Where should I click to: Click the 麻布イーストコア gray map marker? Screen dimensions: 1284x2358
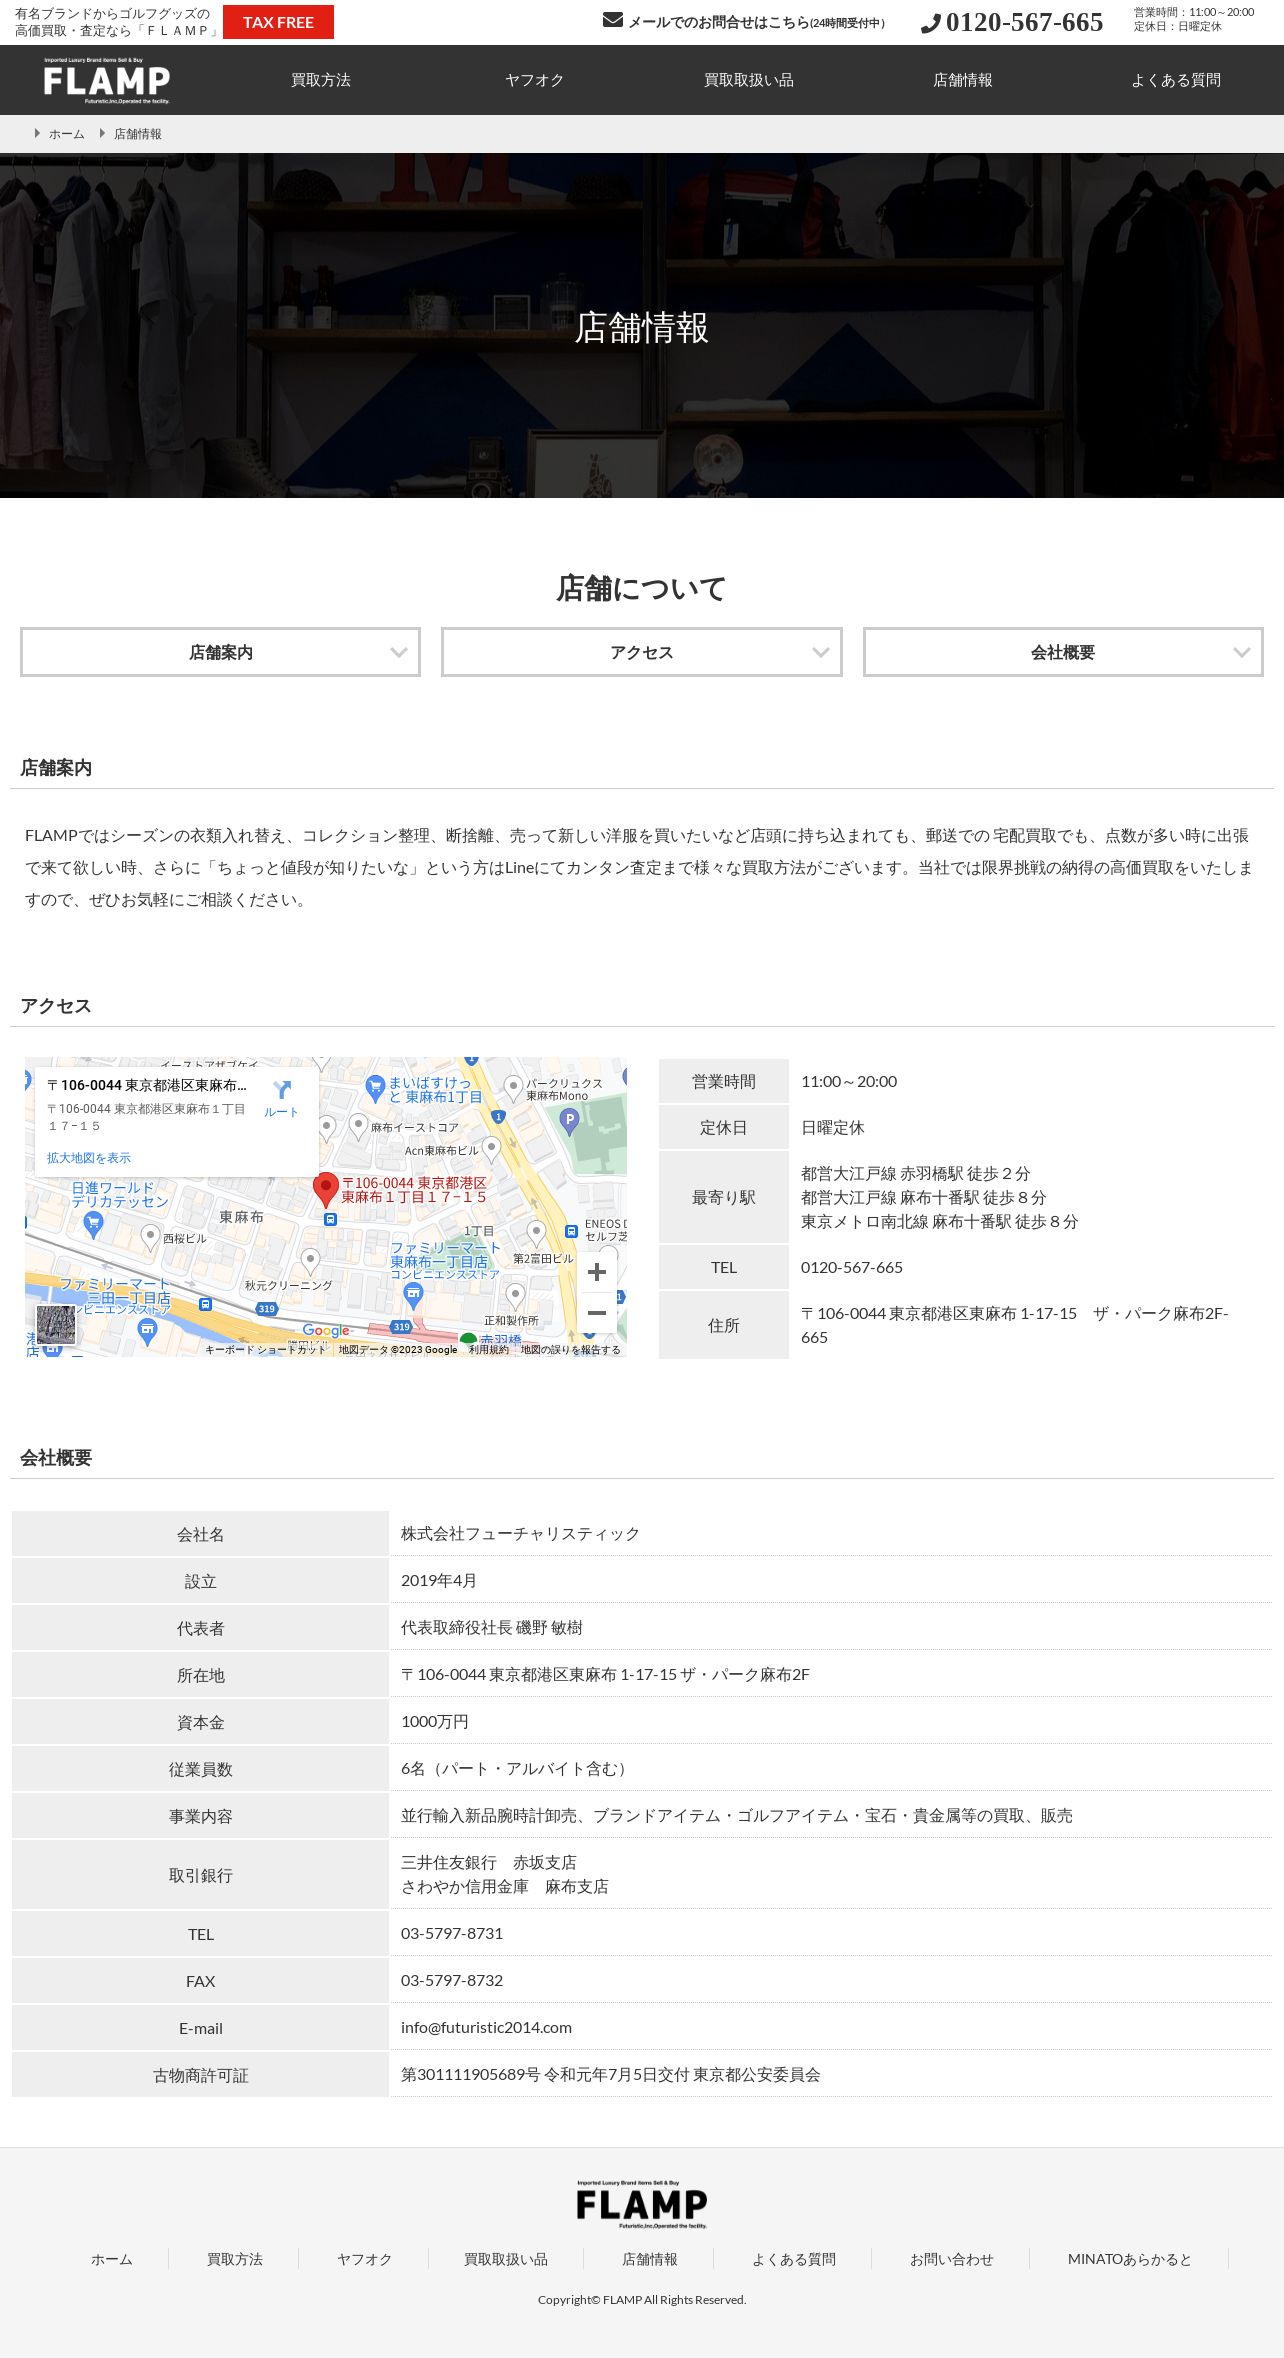tap(359, 1126)
